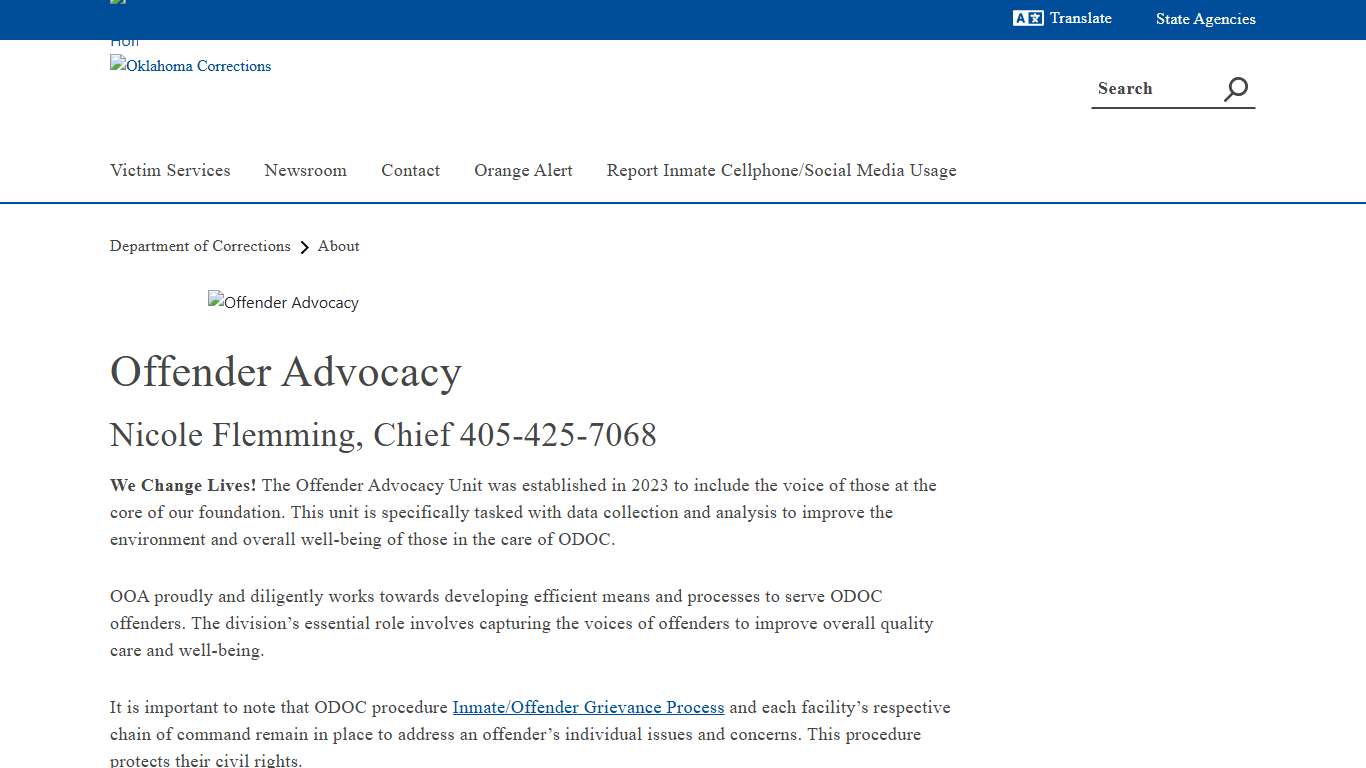The width and height of the screenshot is (1366, 768).
Task: Click the Offender Advocacy broken image placeholder
Action: tap(283, 302)
